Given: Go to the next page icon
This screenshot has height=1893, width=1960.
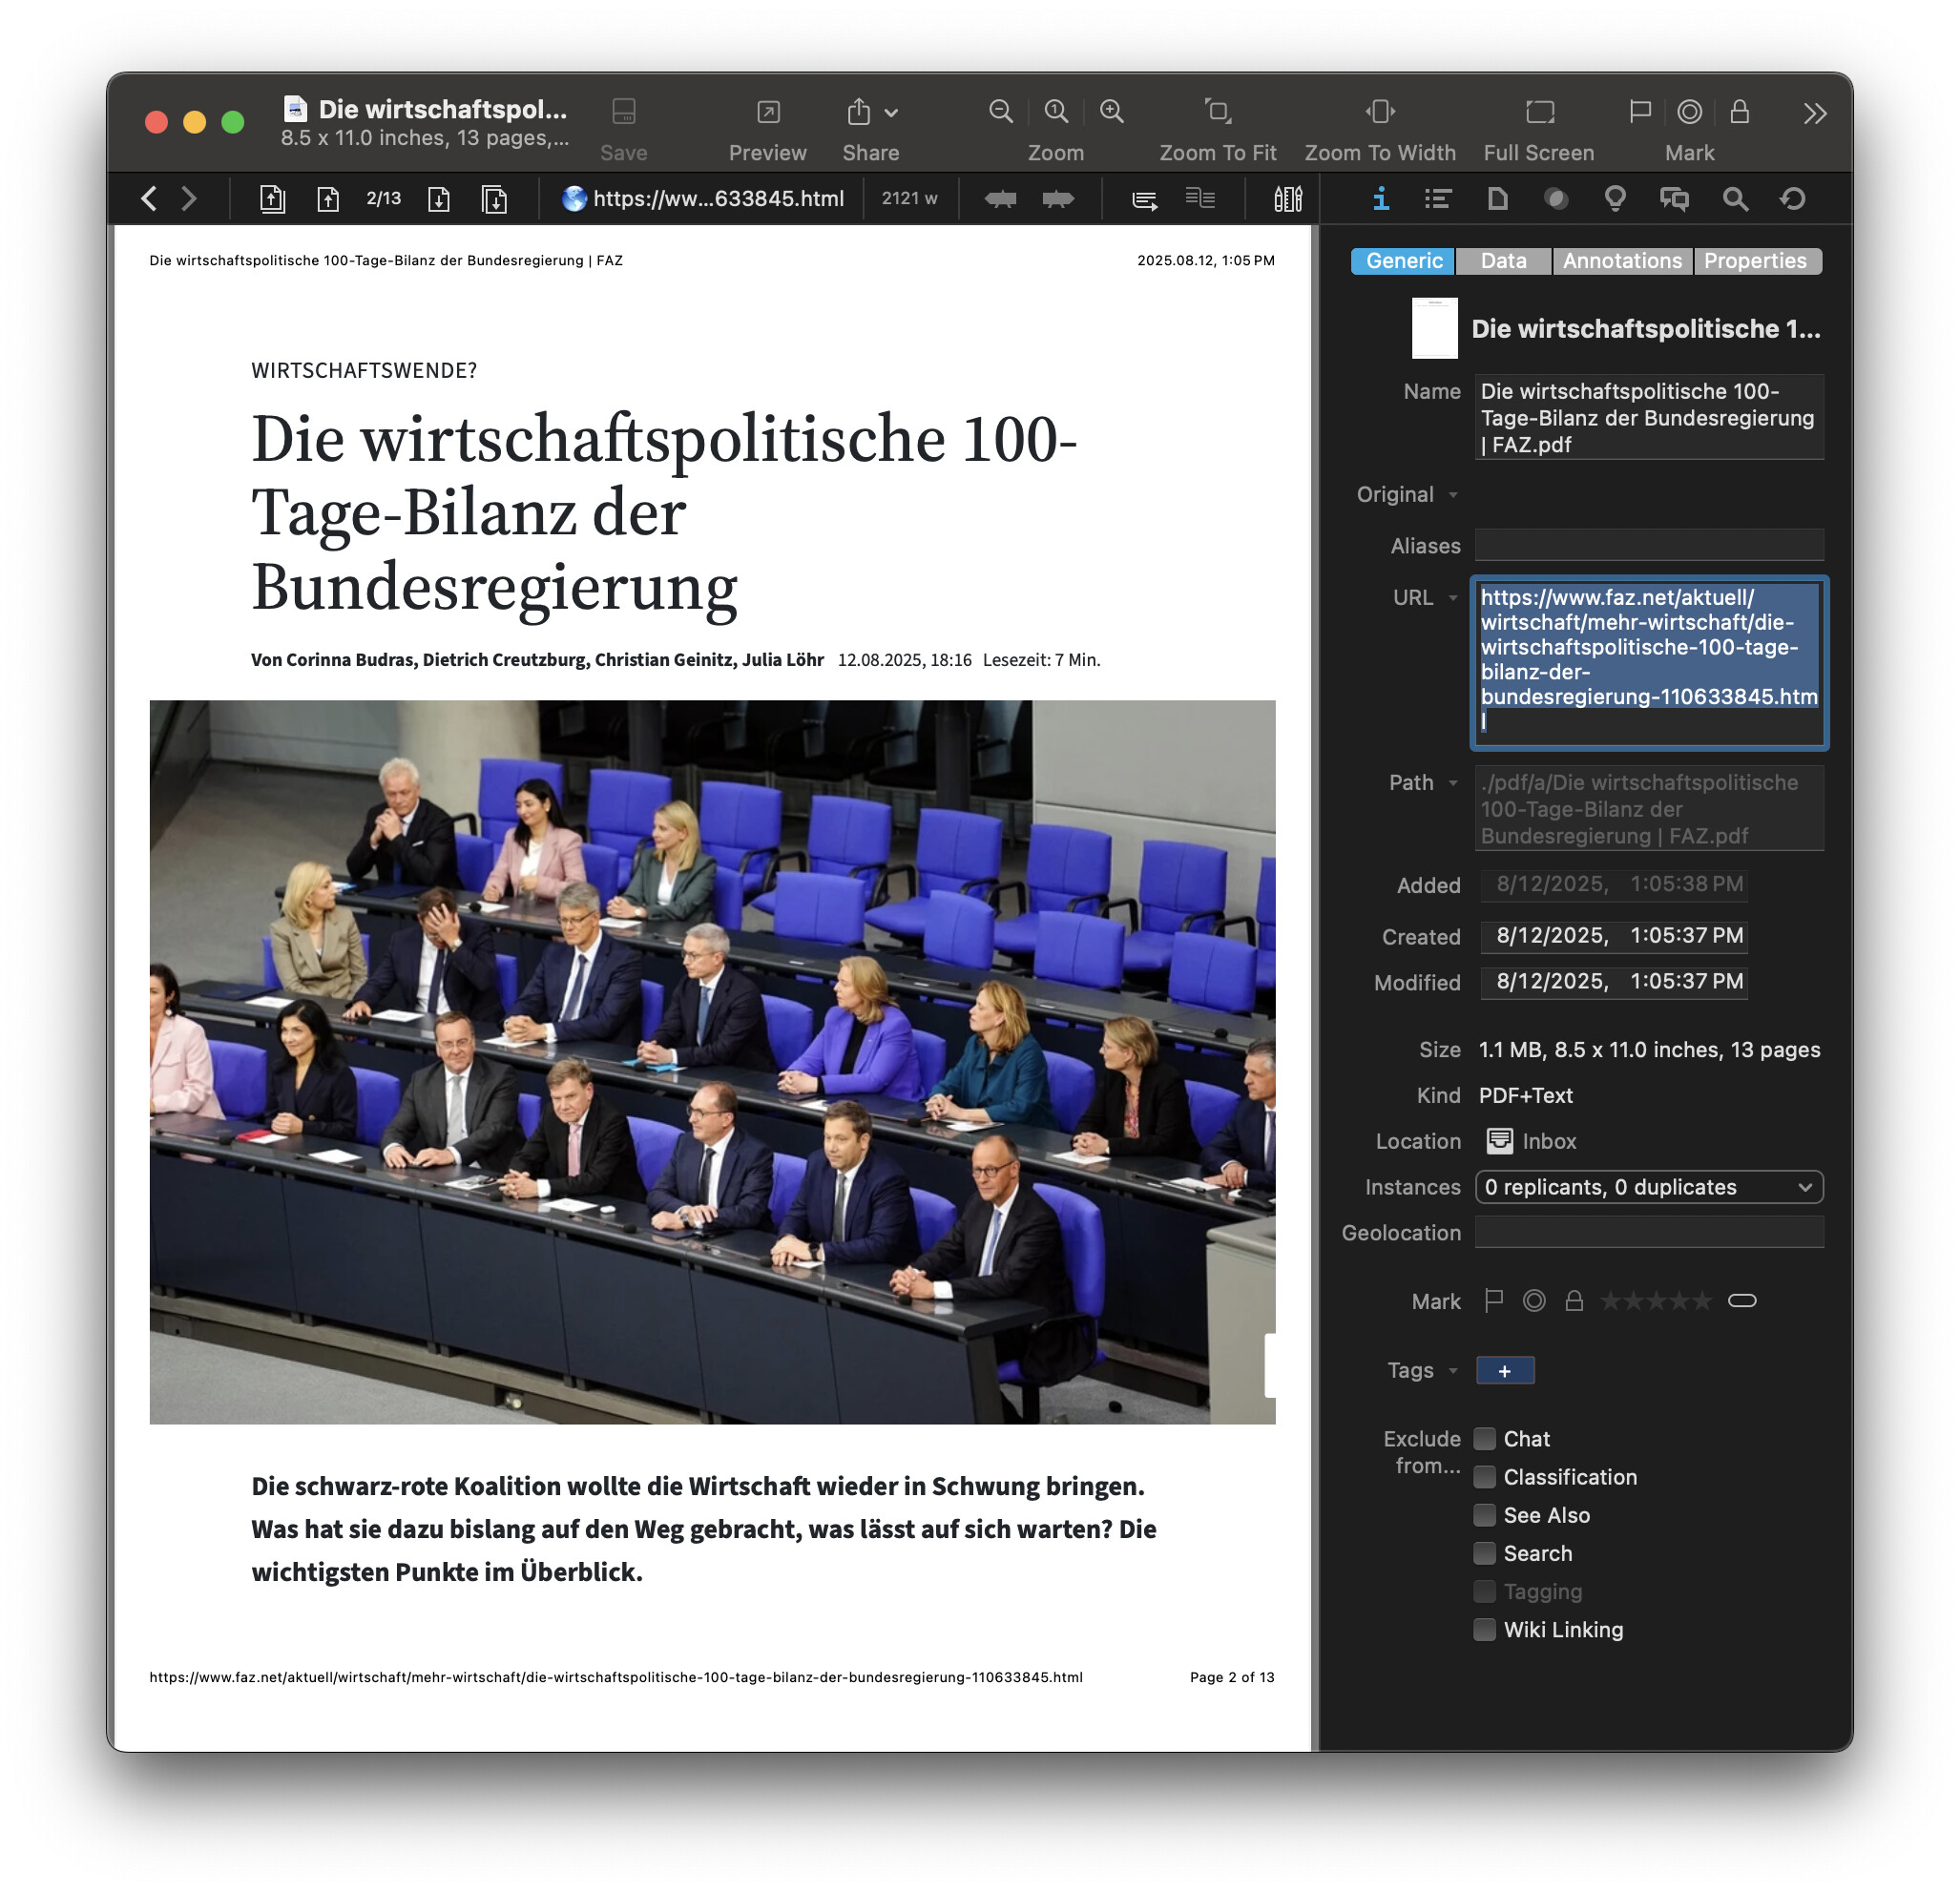Looking at the screenshot, I should click(x=439, y=199).
